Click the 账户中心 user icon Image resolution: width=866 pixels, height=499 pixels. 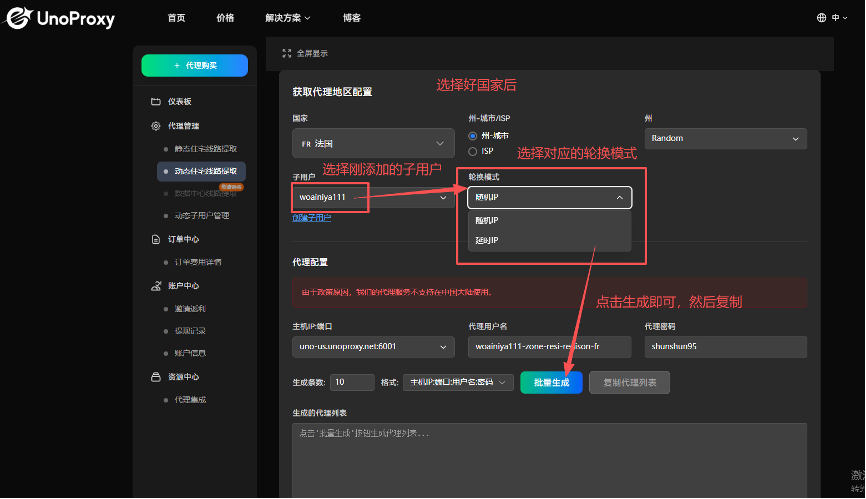(155, 286)
